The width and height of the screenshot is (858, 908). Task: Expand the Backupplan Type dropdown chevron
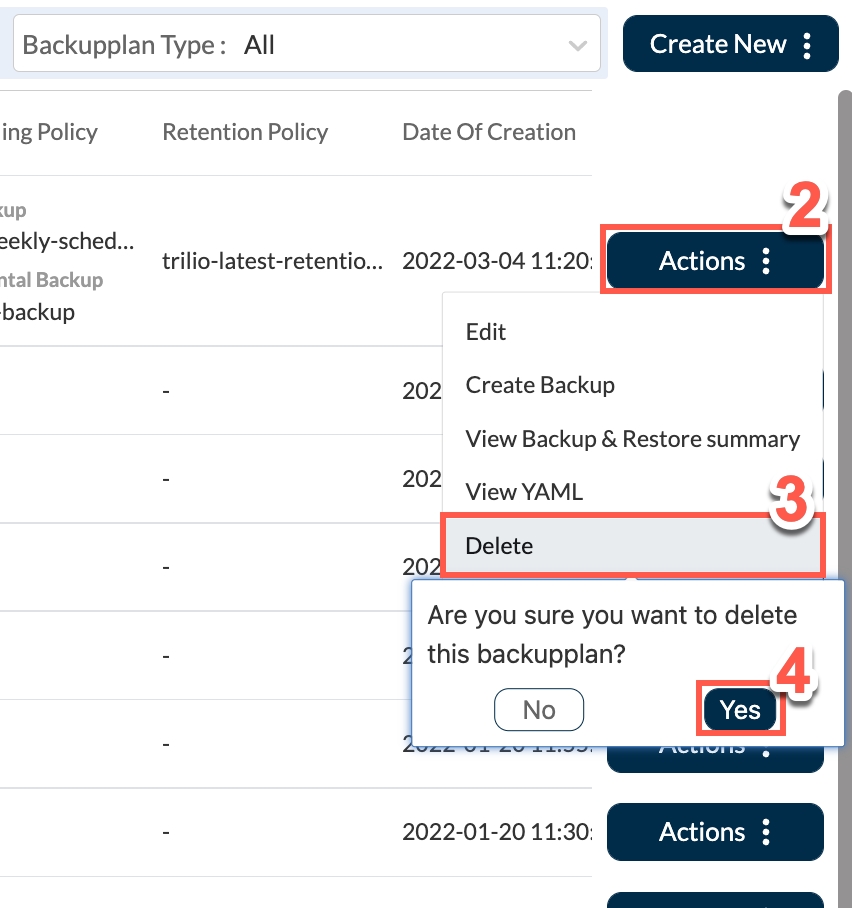tap(577, 46)
